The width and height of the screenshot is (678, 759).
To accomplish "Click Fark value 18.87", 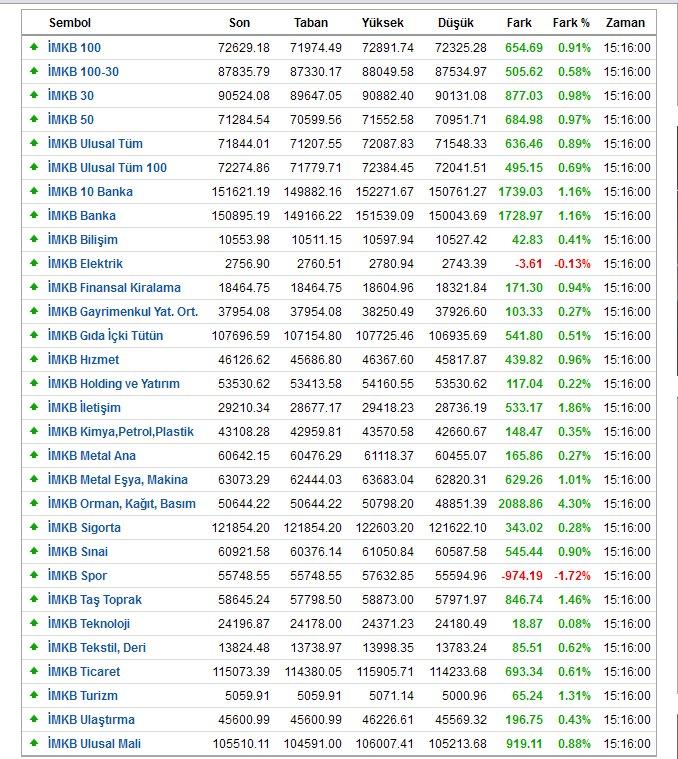I will tap(527, 623).
